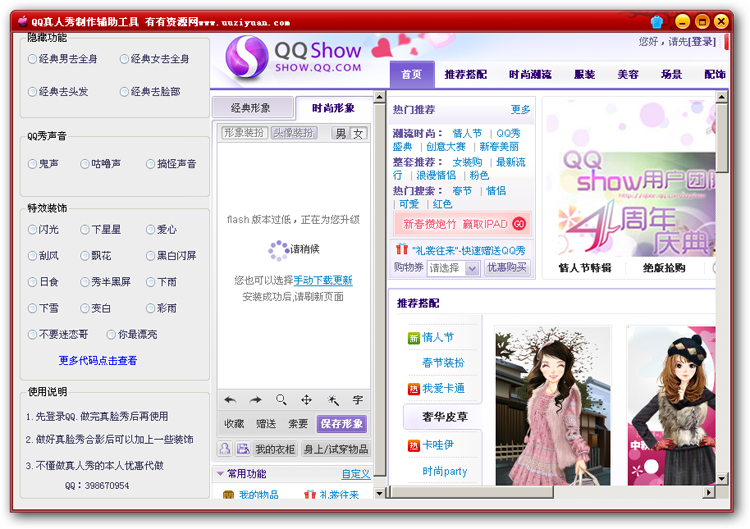Screen dimensions: 750x529
Task: Click the redo arrow in avatar toolbar
Action: point(255,400)
